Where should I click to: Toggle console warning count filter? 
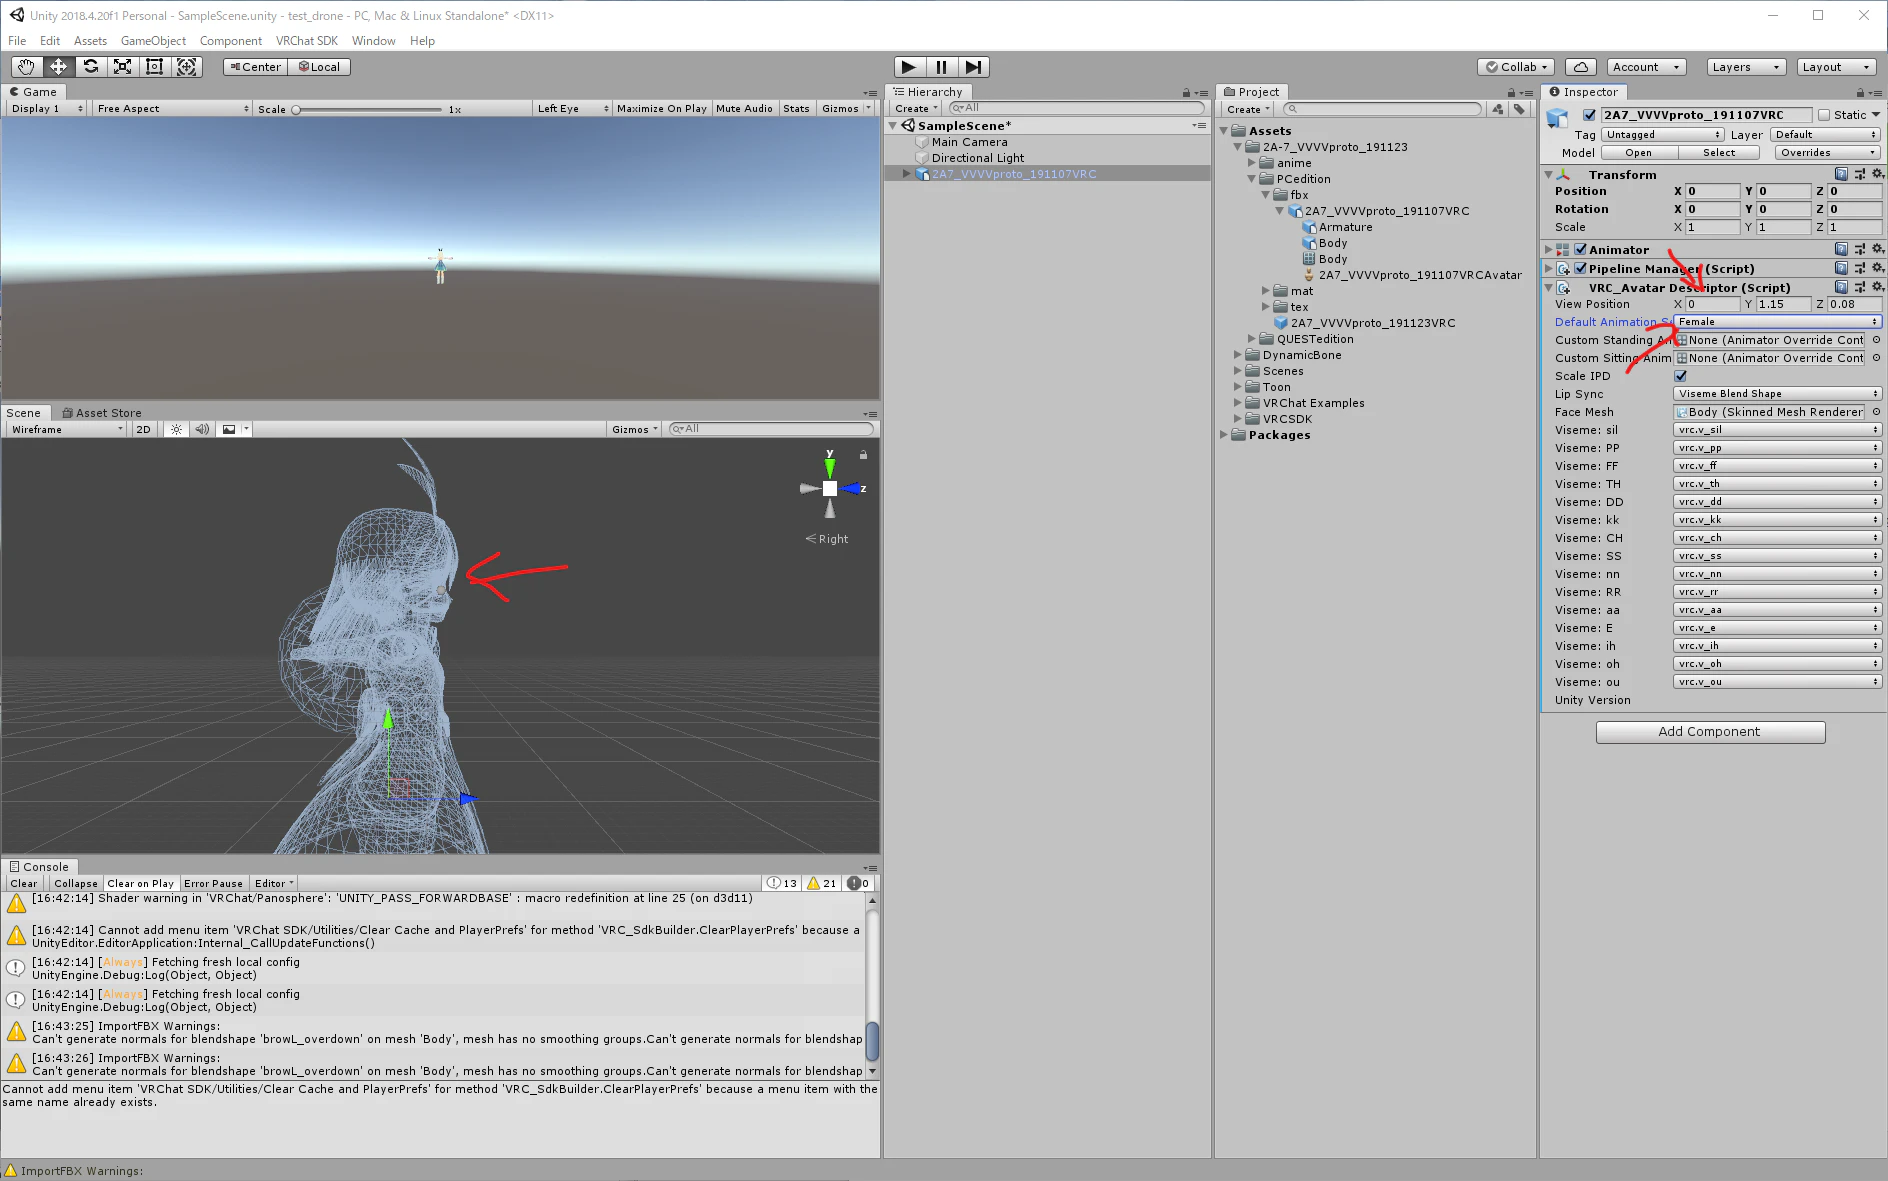[822, 883]
